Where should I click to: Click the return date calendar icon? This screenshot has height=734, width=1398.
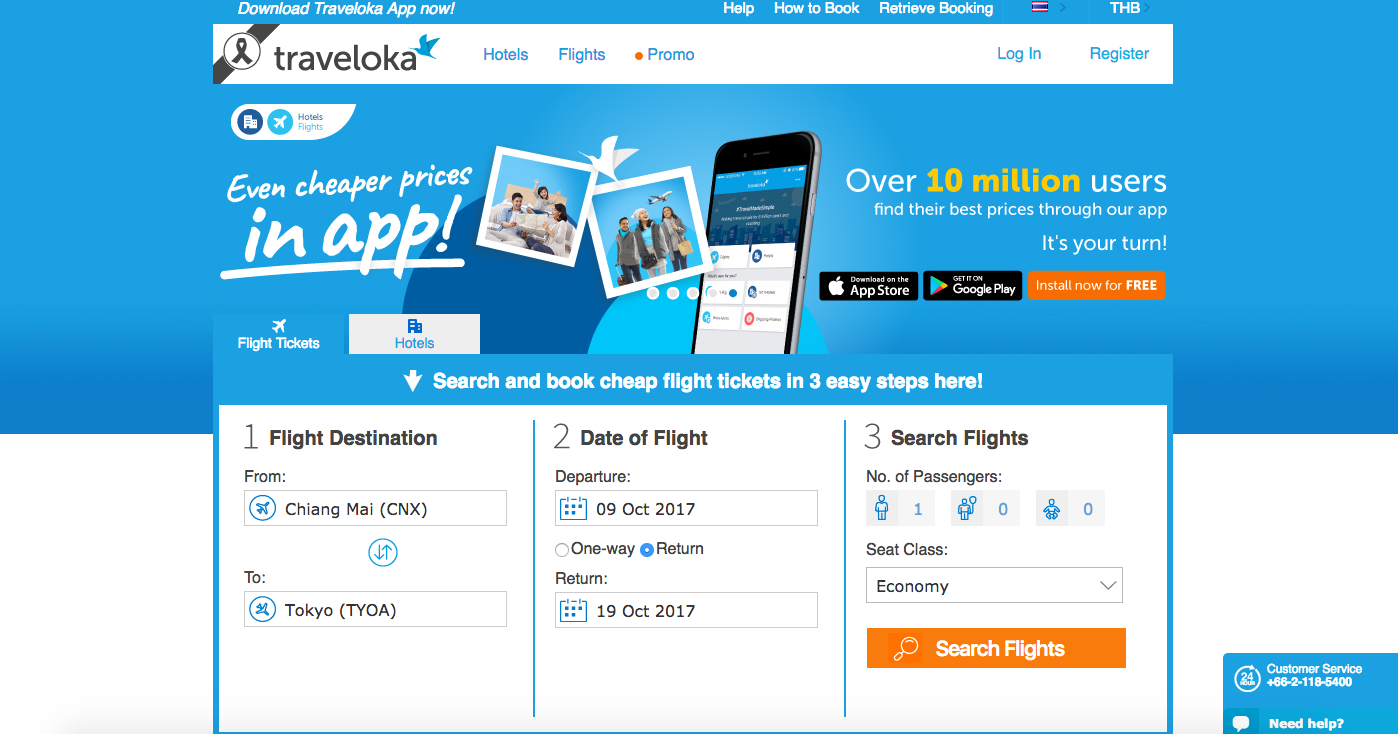tap(573, 610)
